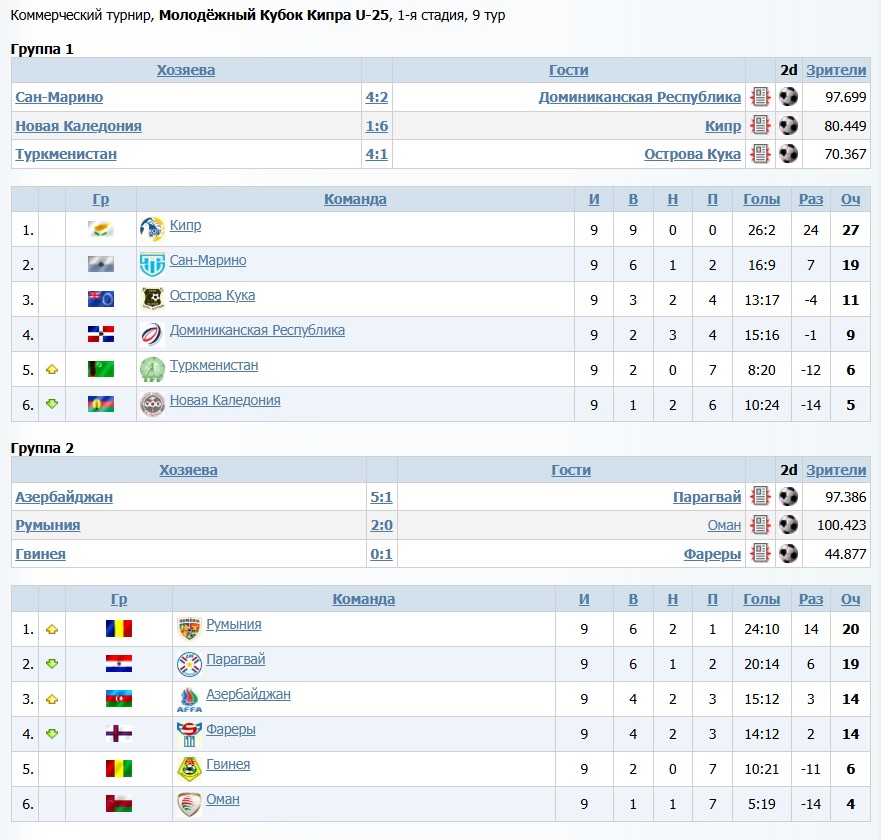
Task: Click Голы column header in Group 1 table
Action: click(x=761, y=199)
